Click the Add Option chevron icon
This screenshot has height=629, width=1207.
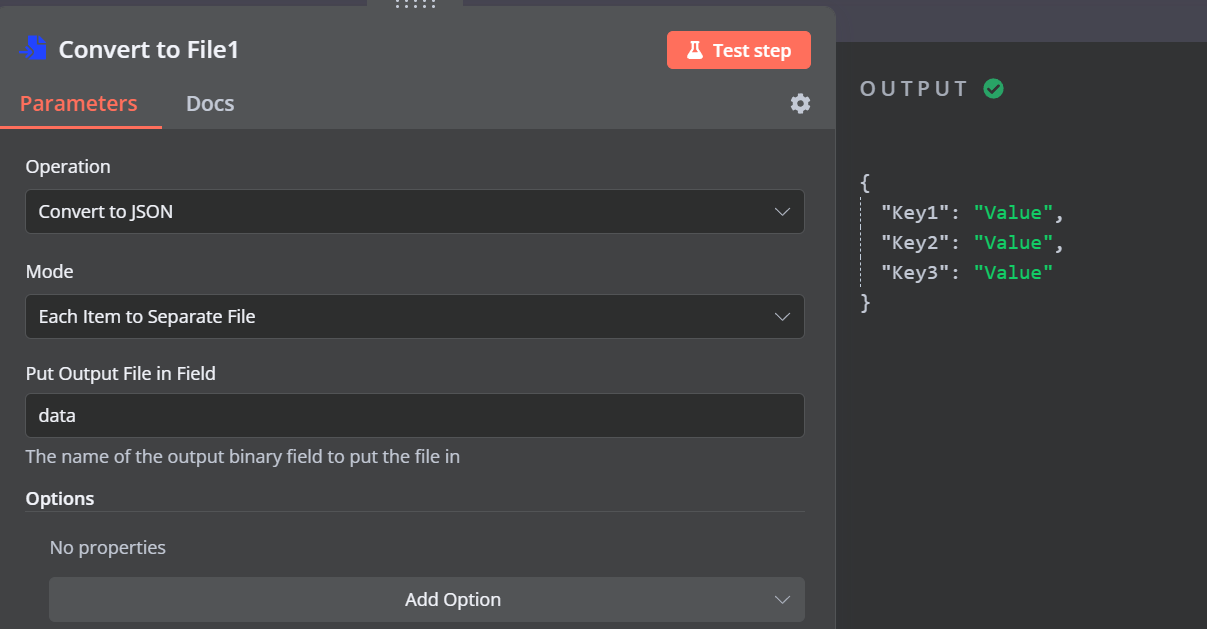coord(783,599)
